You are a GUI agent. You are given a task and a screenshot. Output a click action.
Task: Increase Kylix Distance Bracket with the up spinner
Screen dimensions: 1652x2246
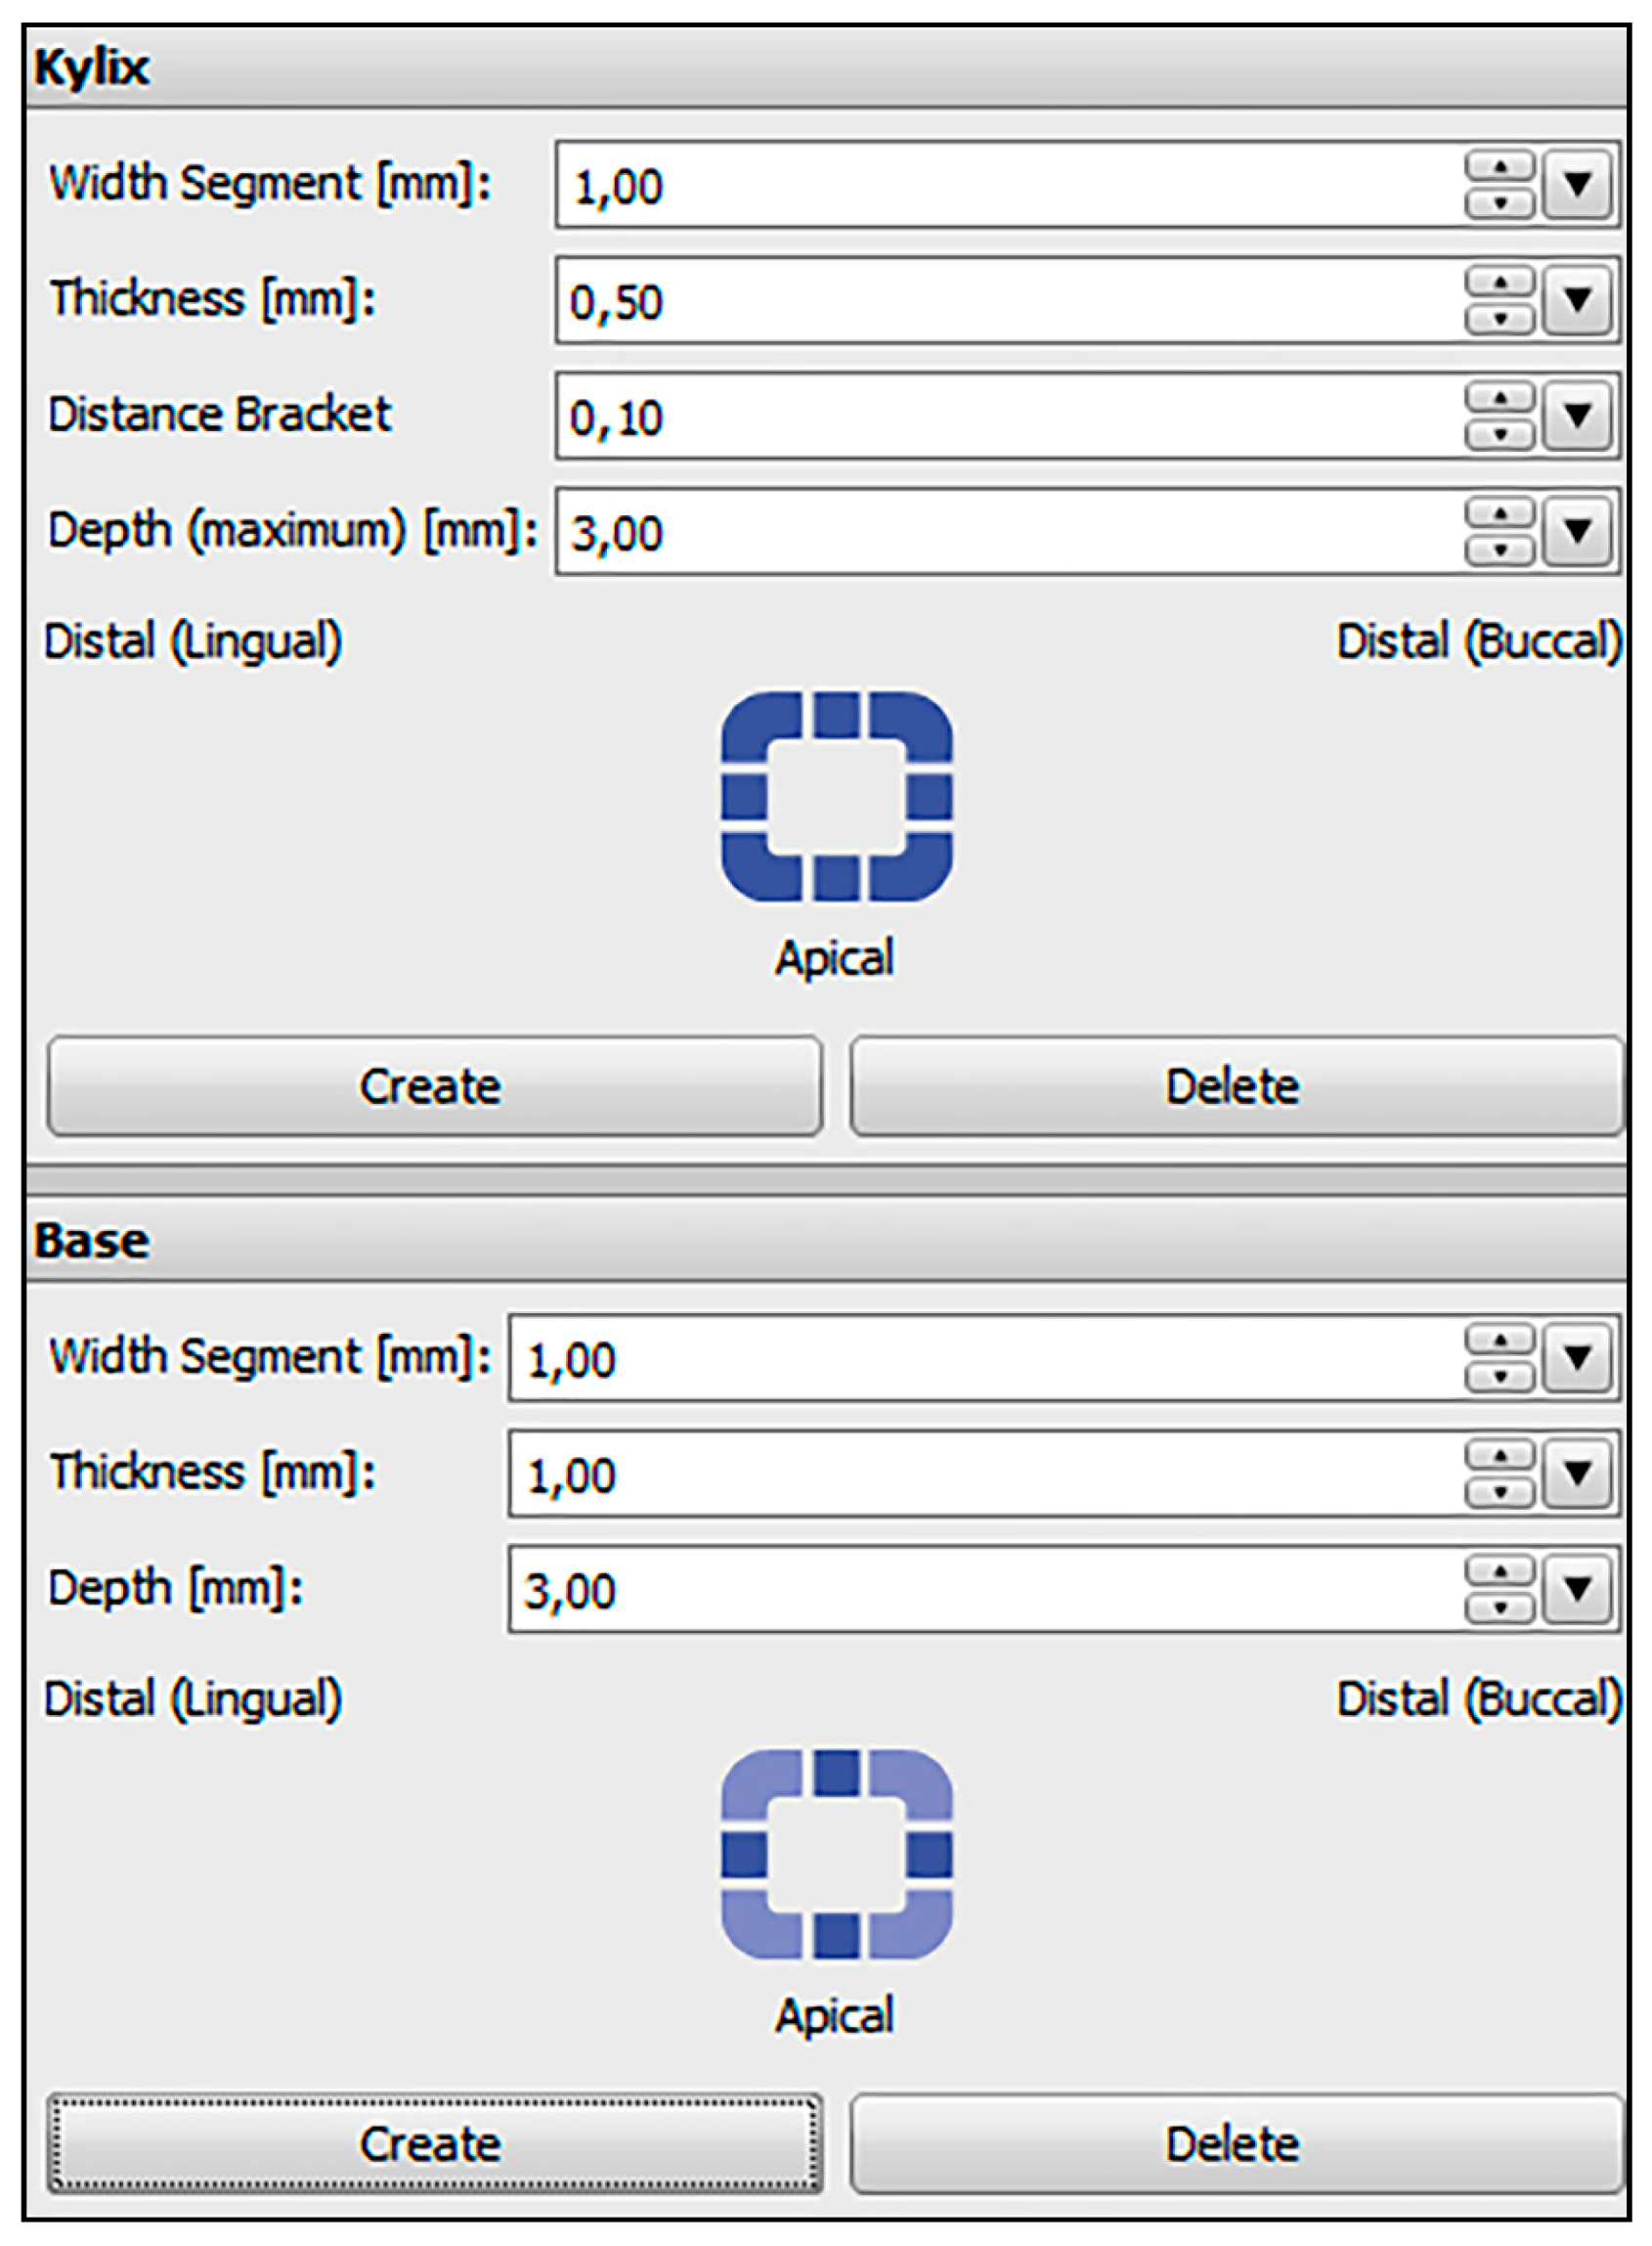(x=1499, y=398)
